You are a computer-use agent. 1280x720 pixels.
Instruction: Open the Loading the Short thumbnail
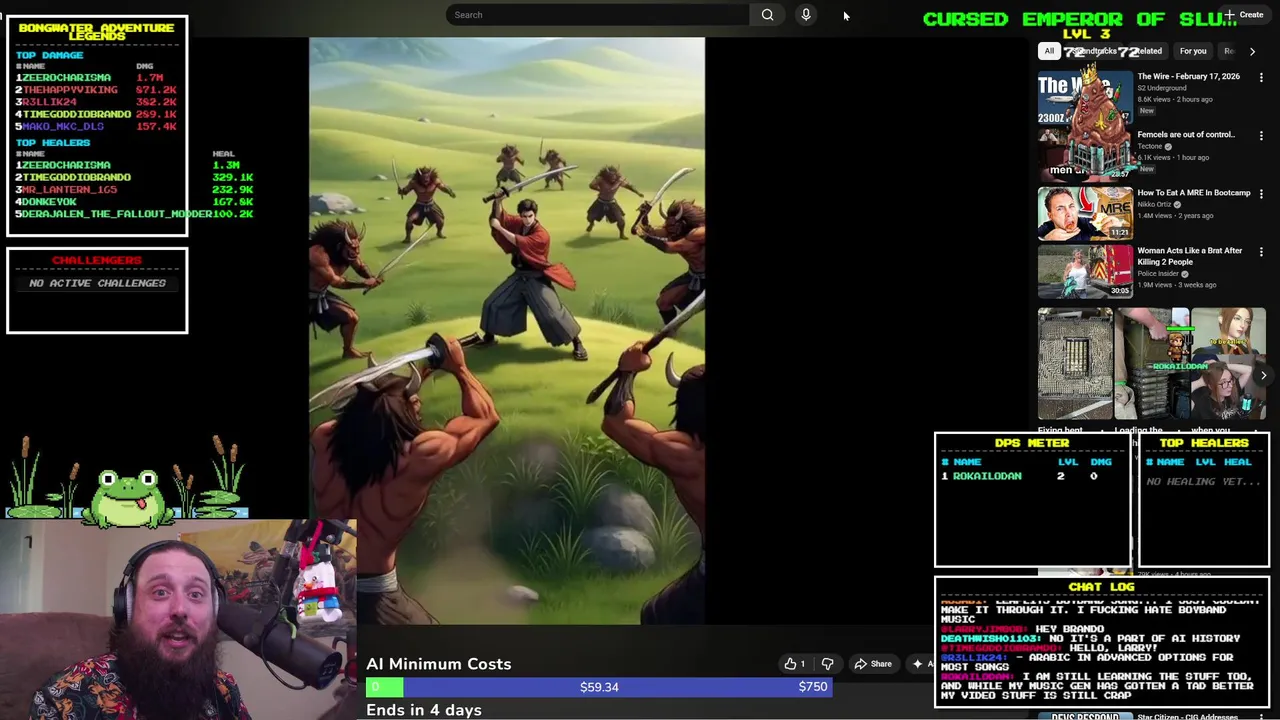tap(1151, 364)
